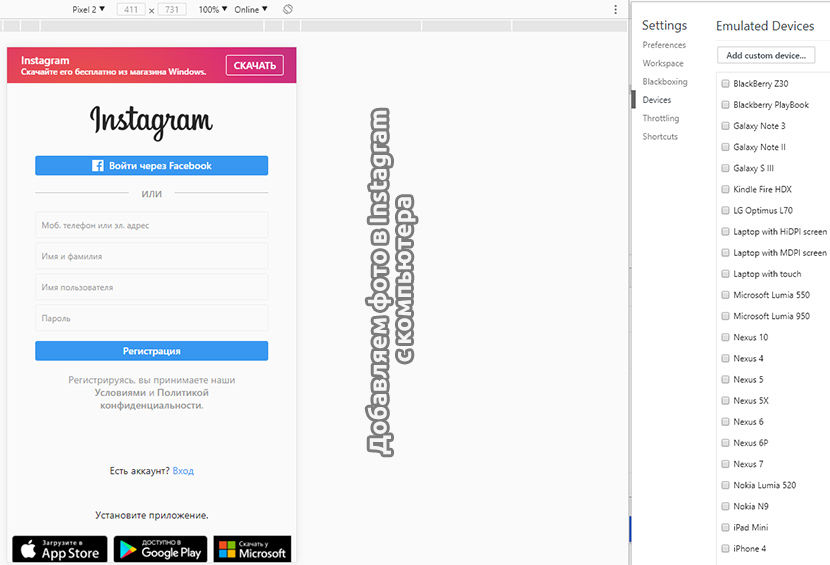Open the Политикой конфиденциальности link
Viewport: 830px width, 565px height.
coord(154,399)
